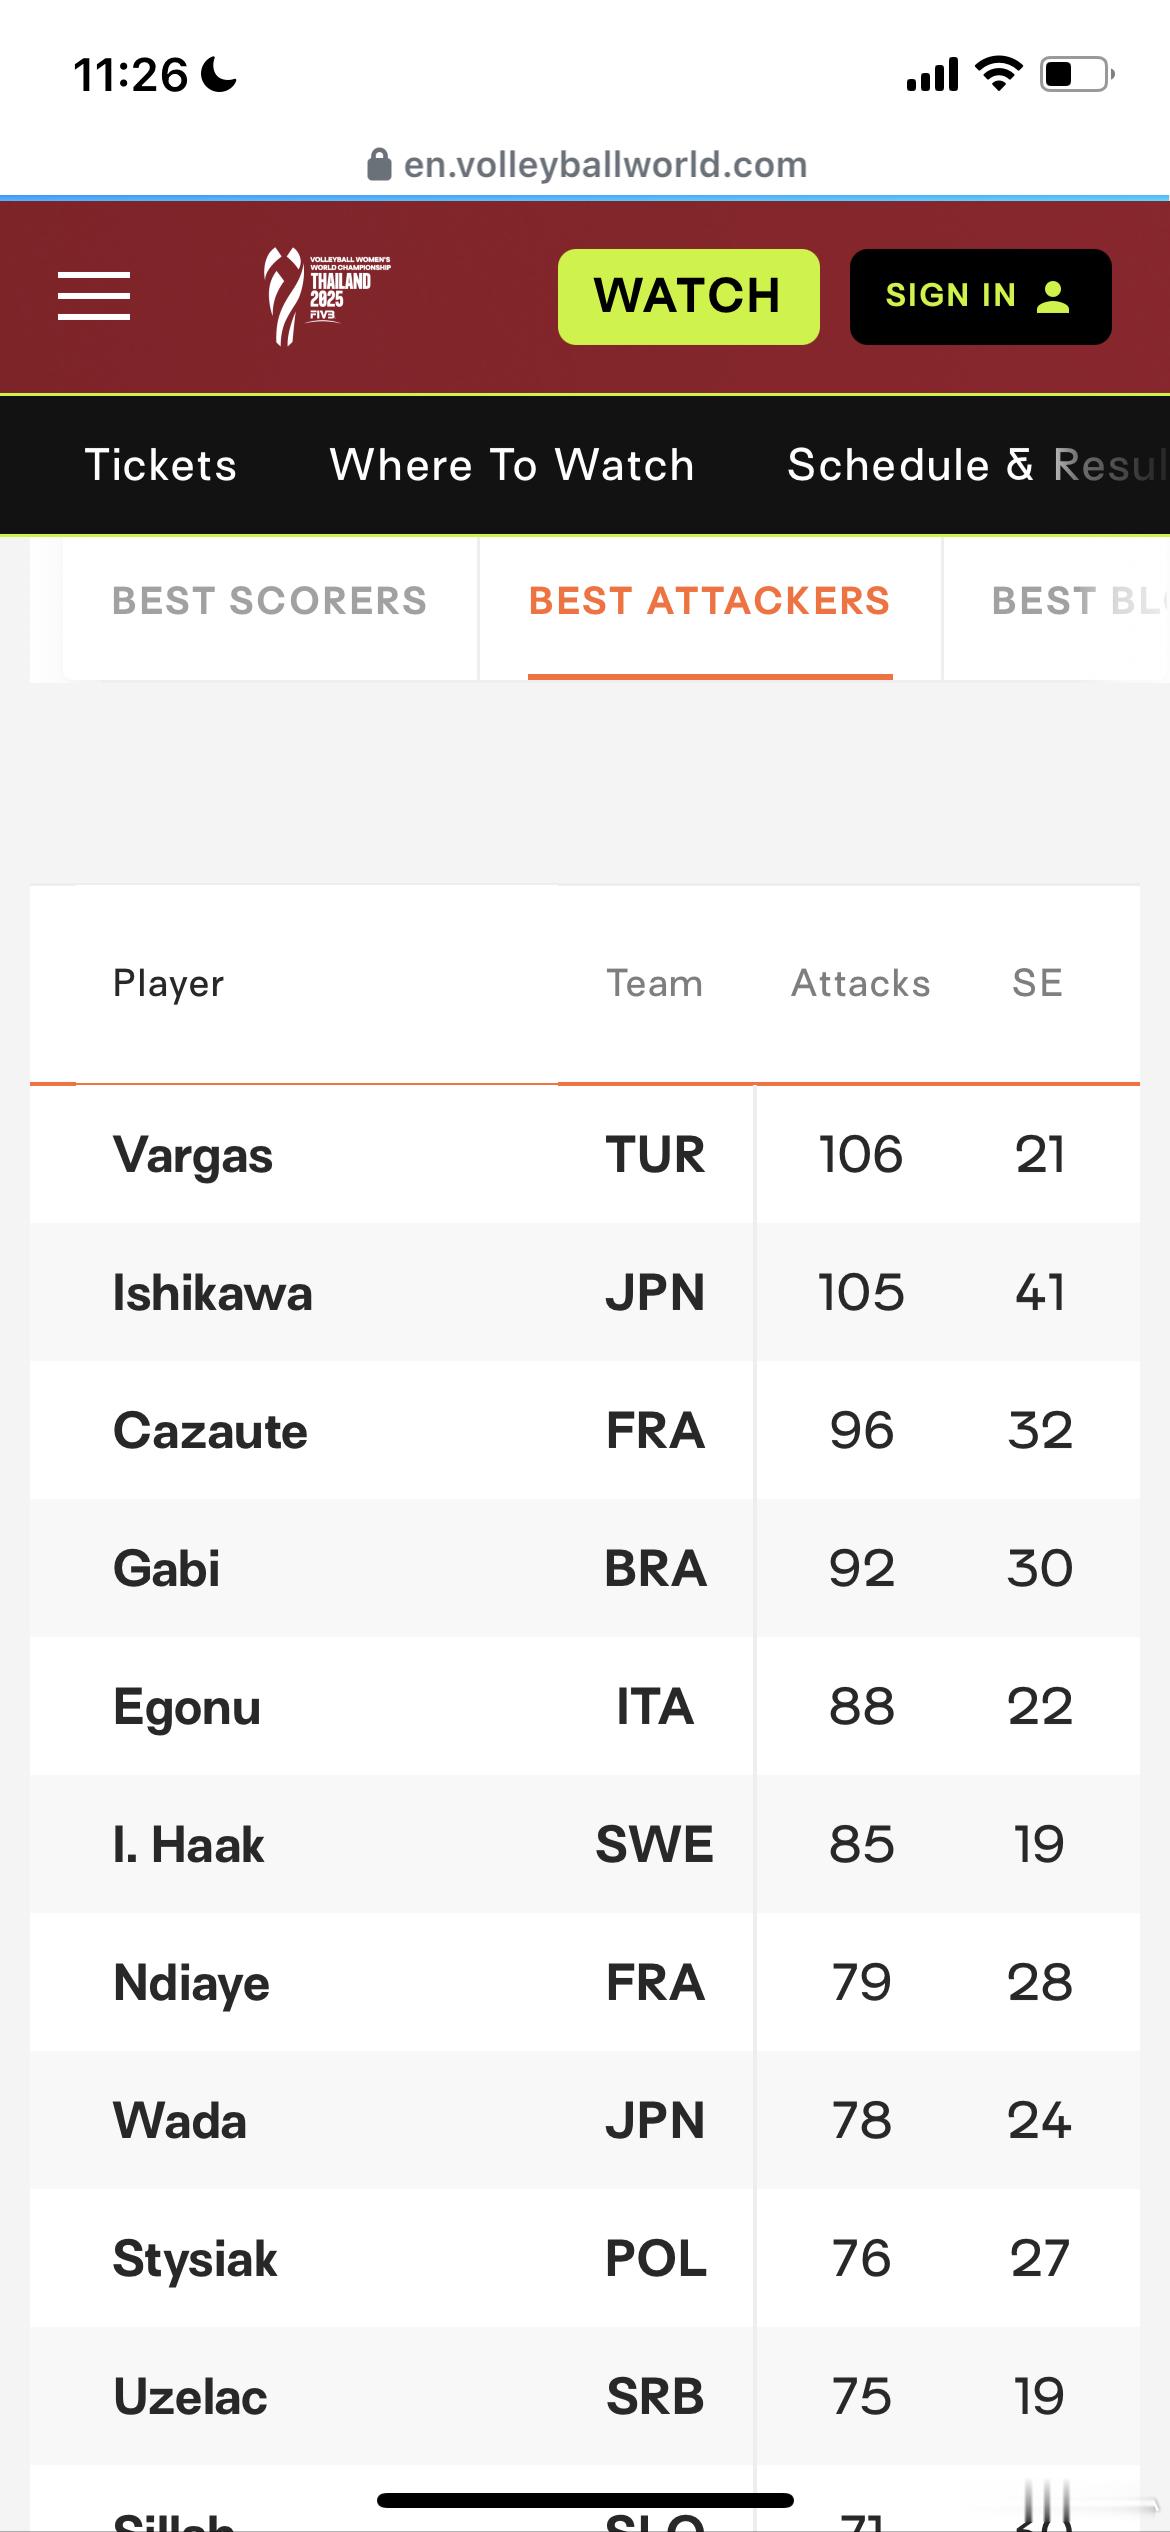Select the Egonu player row
The width and height of the screenshot is (1170, 2532).
point(585,1706)
